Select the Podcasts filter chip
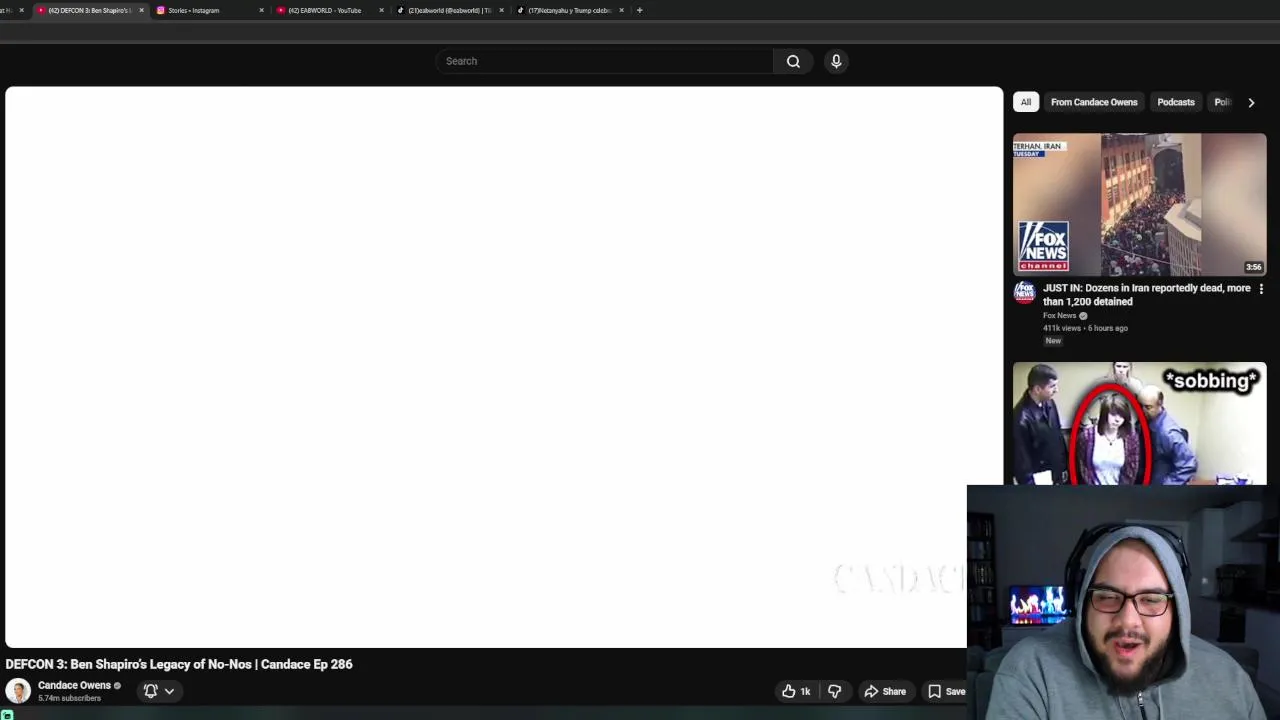This screenshot has width=1280, height=720. click(x=1176, y=102)
